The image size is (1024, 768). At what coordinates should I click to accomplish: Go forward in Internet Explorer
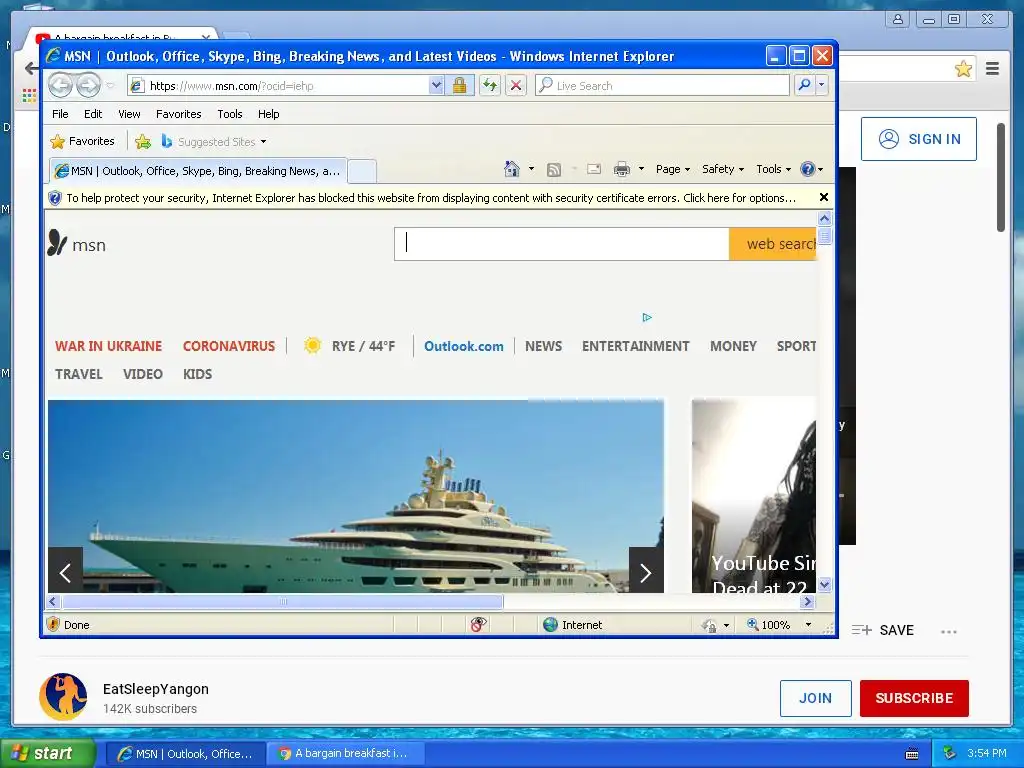[88, 85]
